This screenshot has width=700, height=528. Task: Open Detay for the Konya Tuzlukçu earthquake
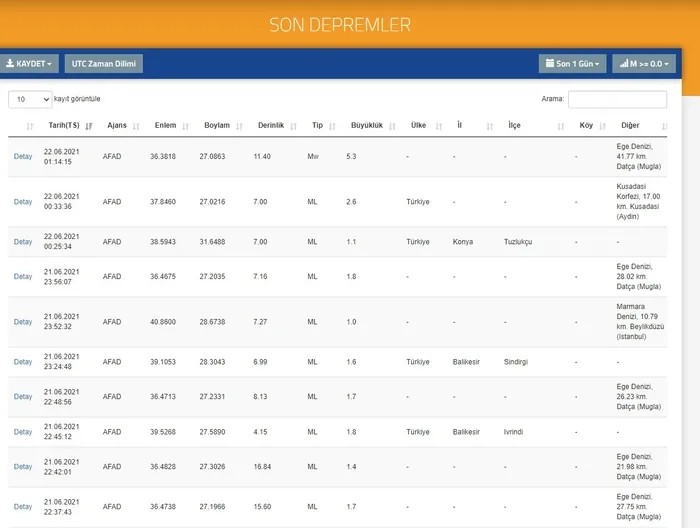tap(23, 242)
